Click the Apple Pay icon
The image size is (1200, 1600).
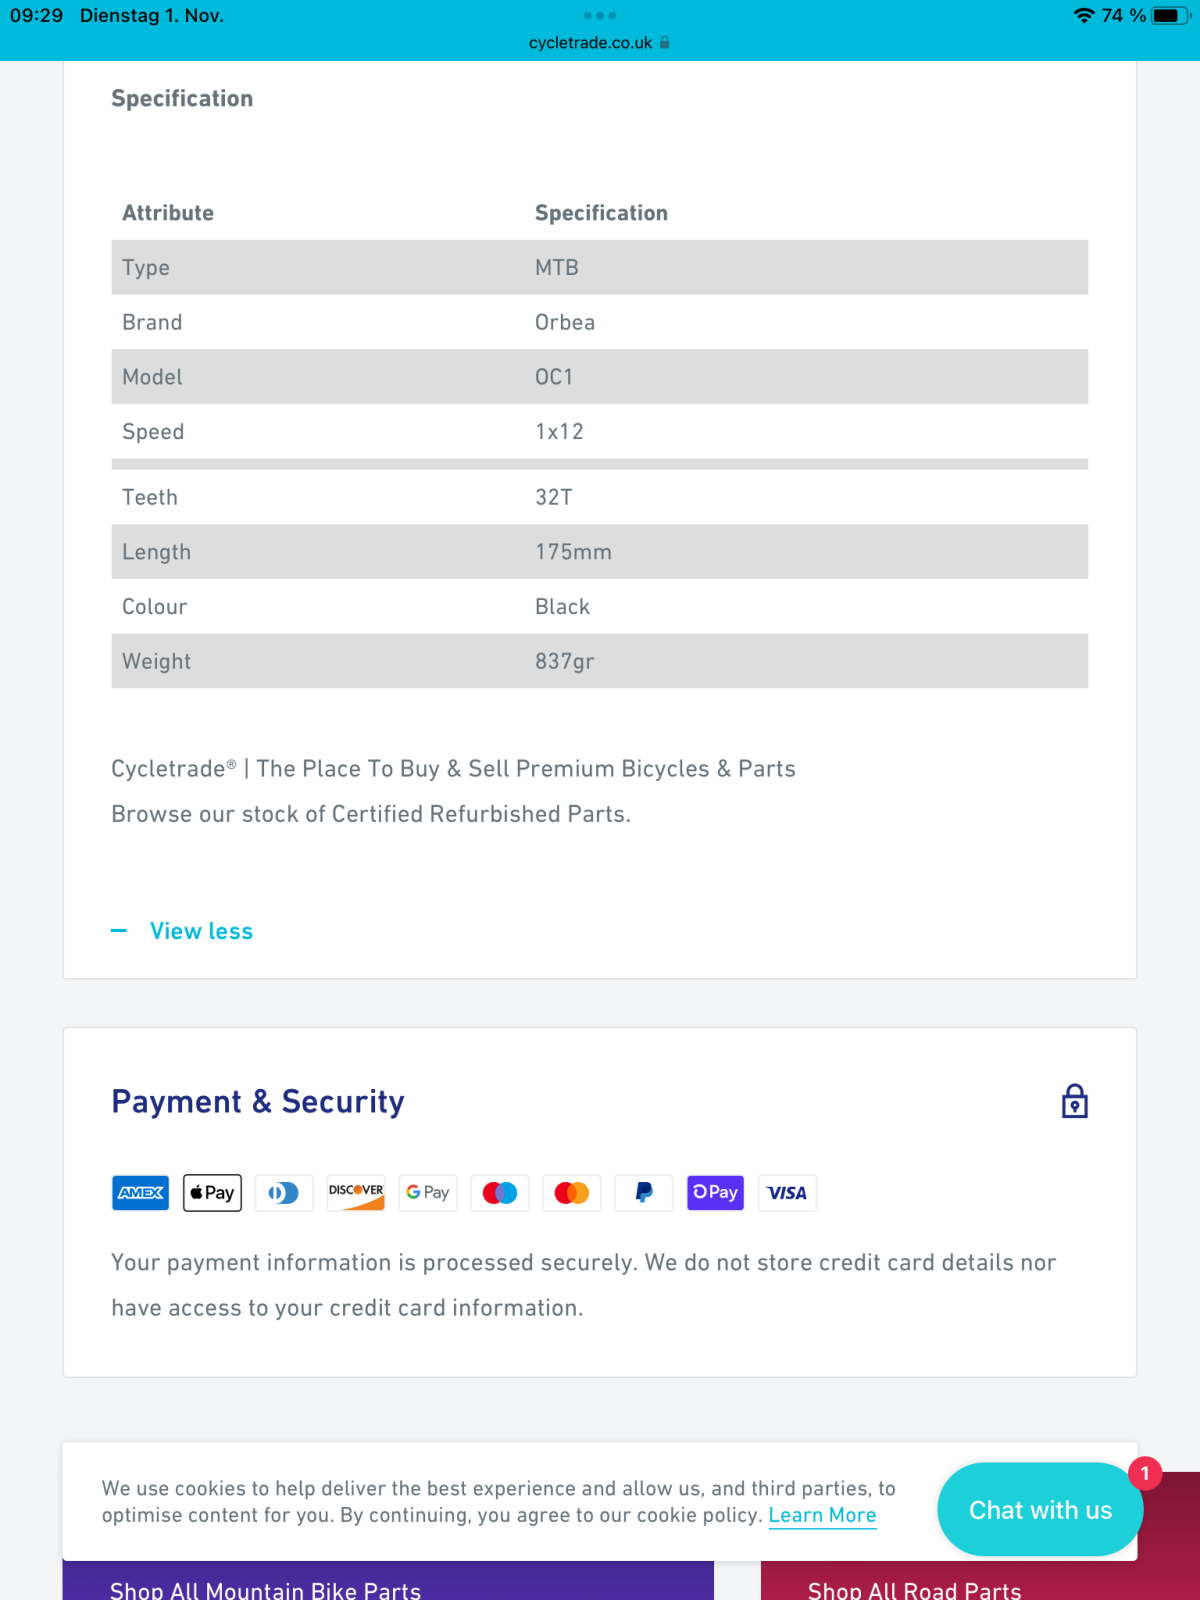point(212,1192)
